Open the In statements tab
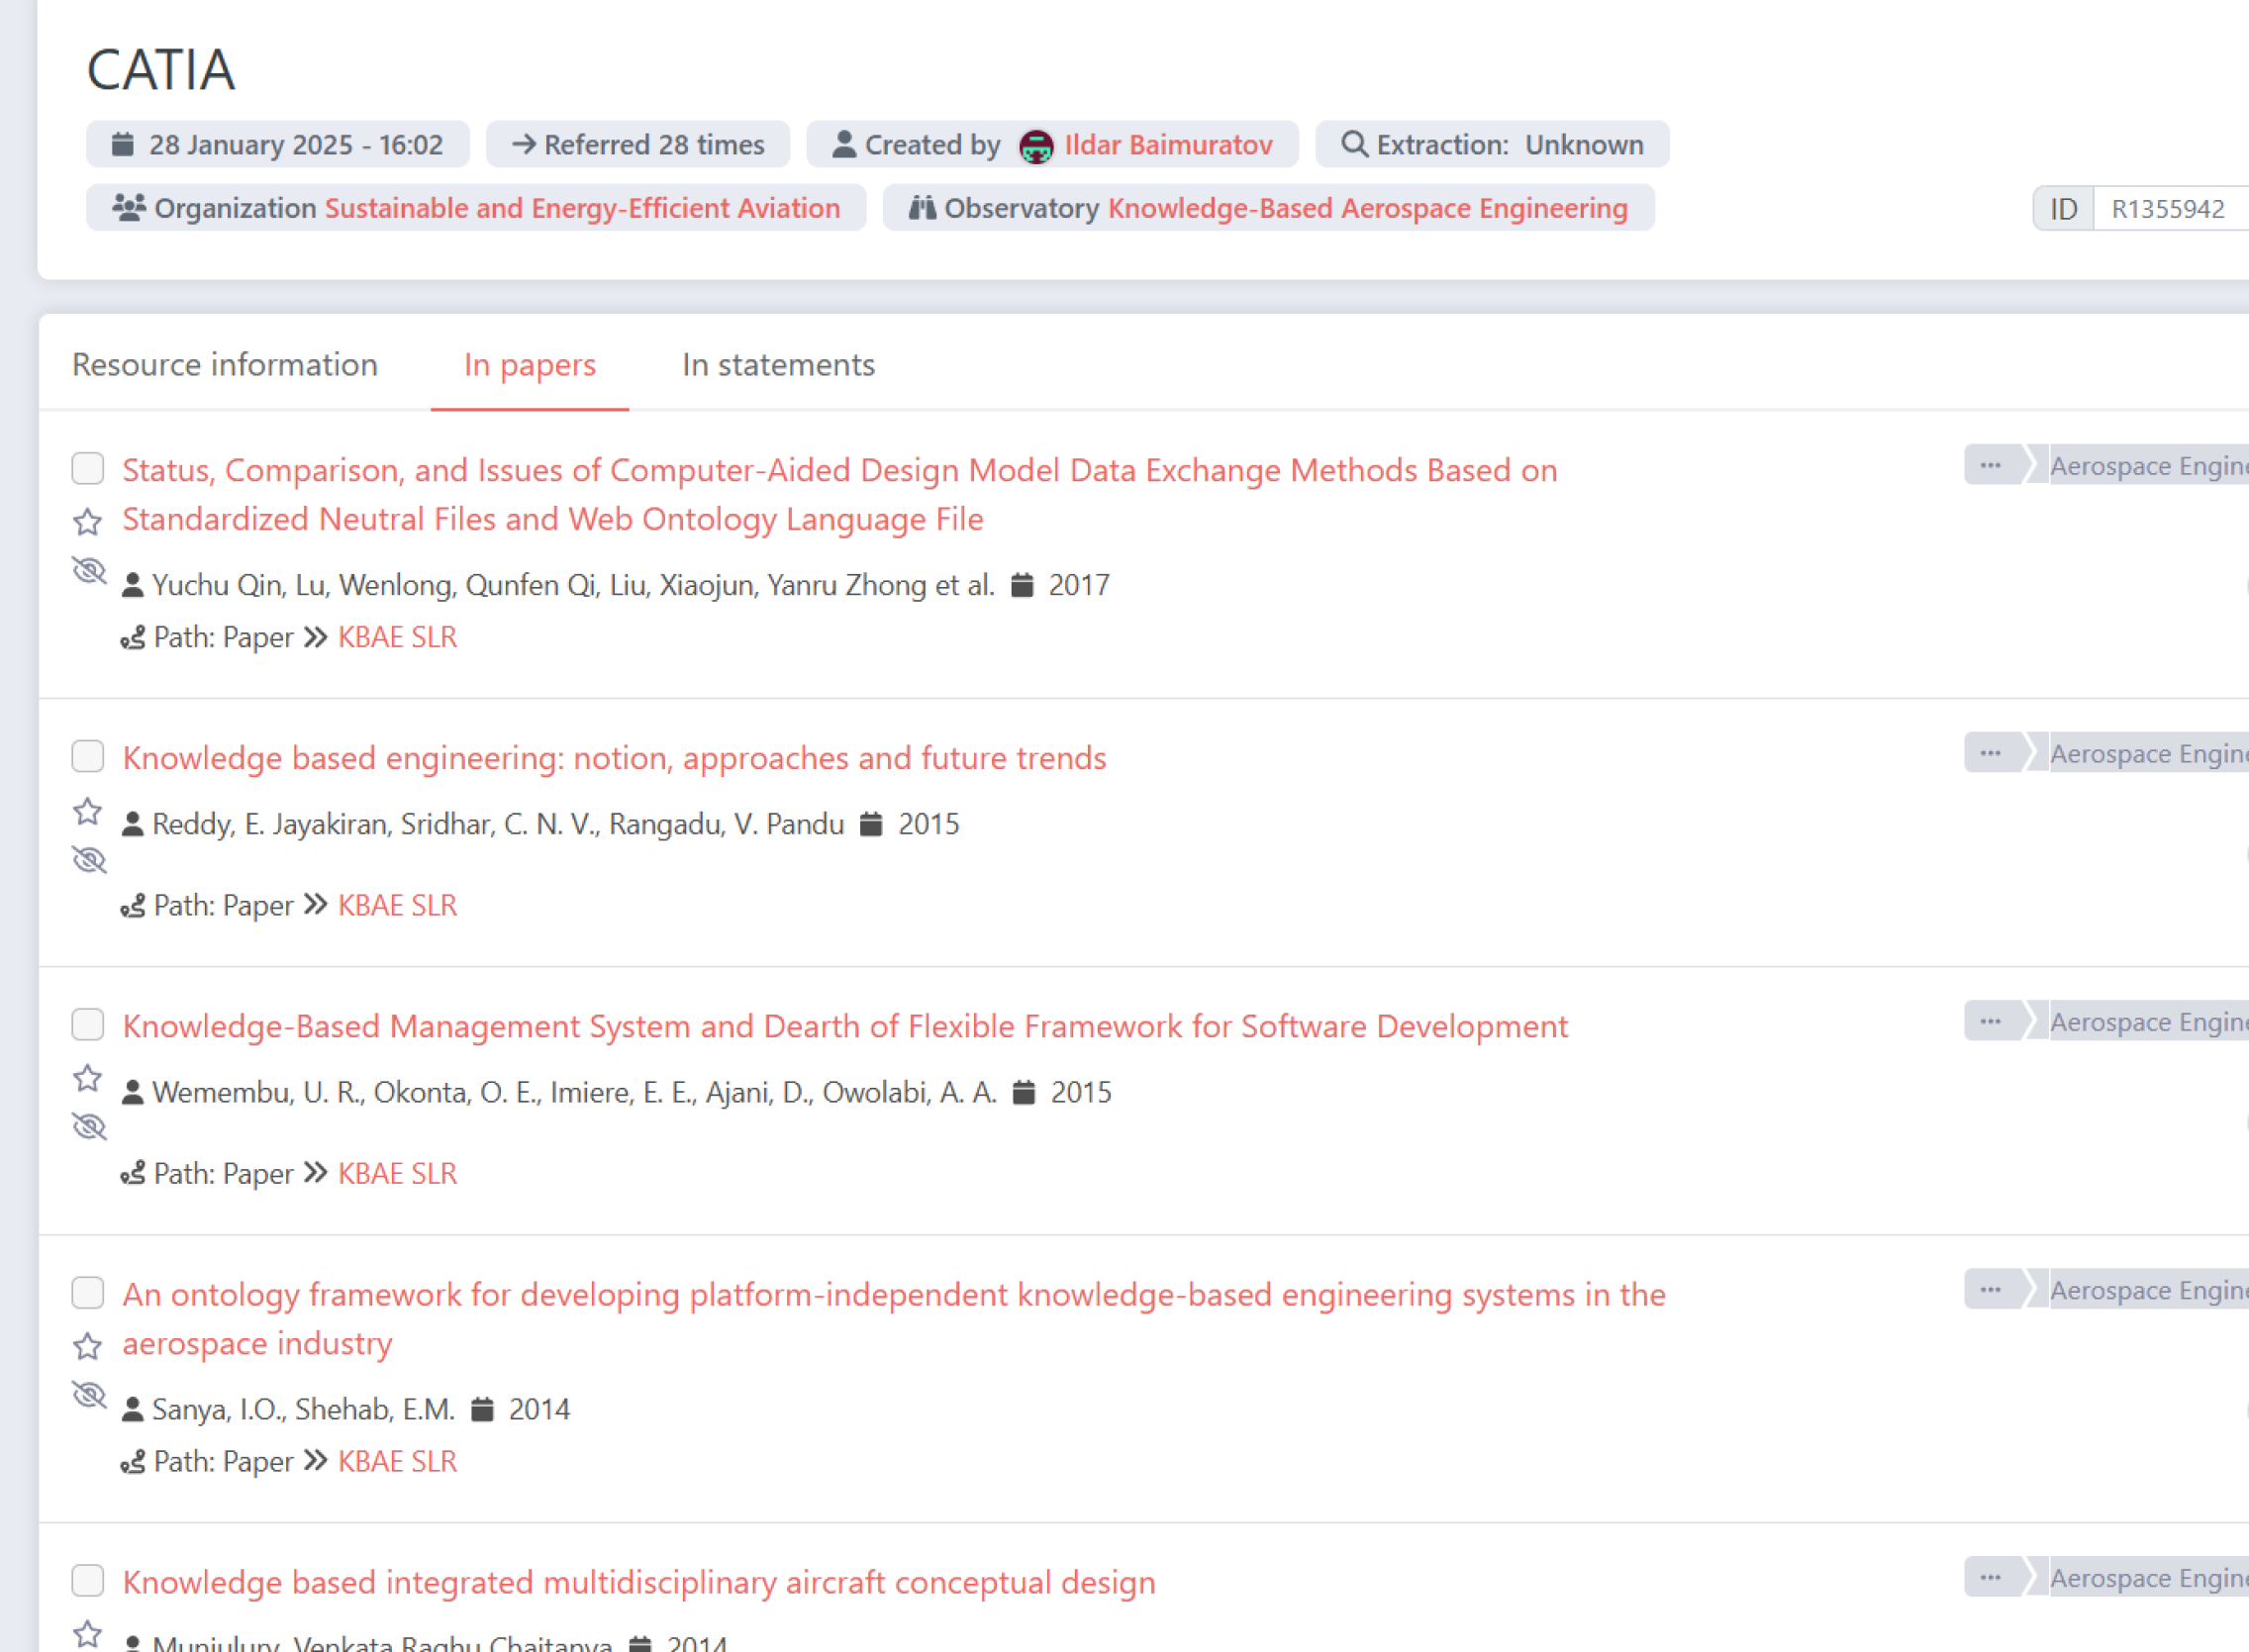Viewport: 2249px width, 1652px height. tap(778, 365)
